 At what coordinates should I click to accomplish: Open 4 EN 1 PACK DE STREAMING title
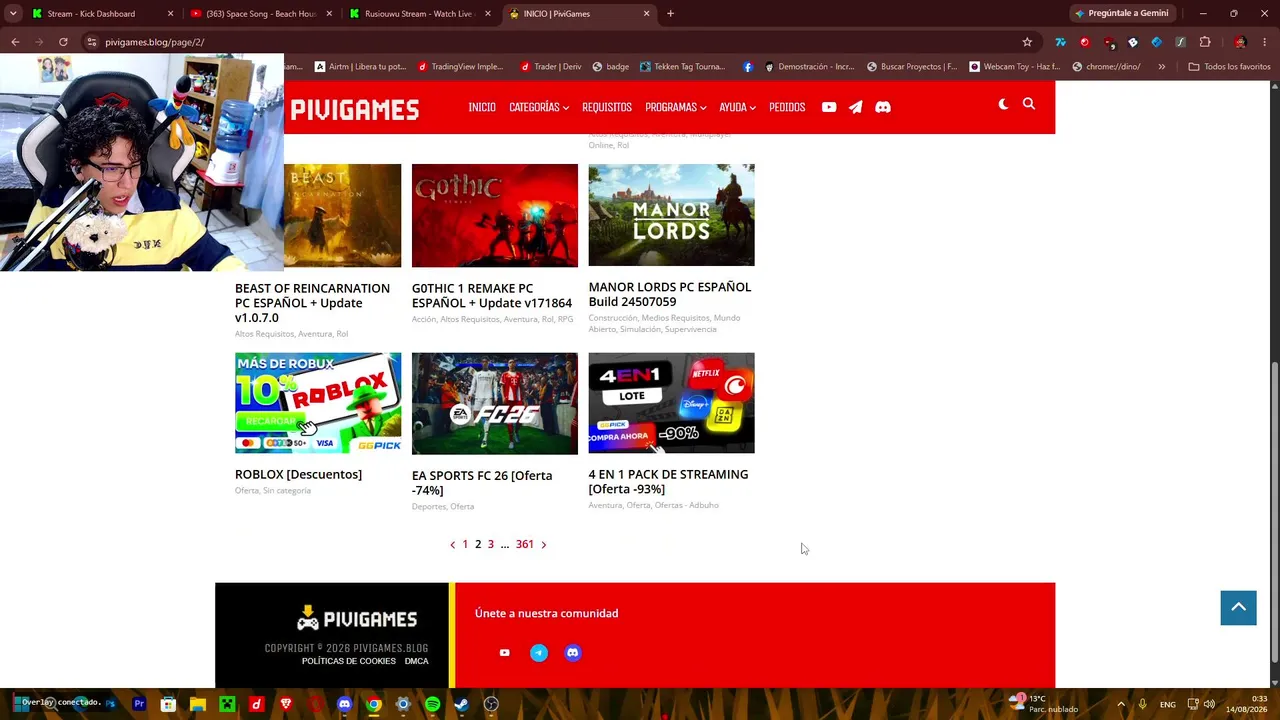668,482
